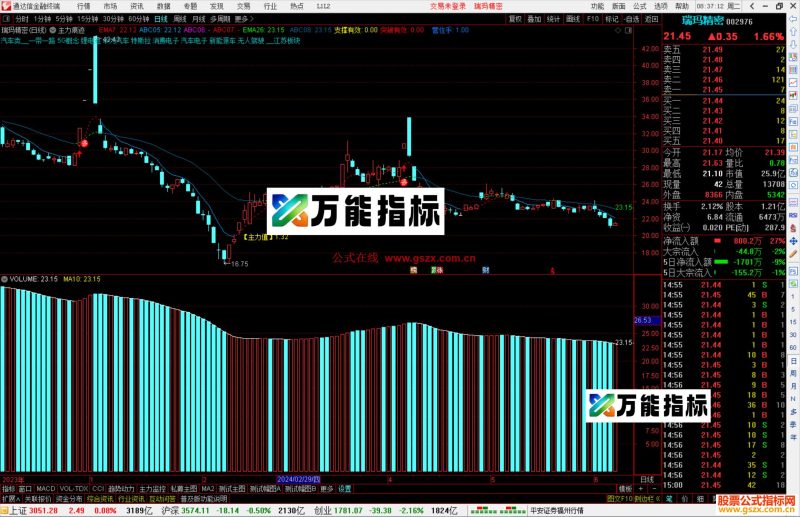Open the 资金分布 tab

(69, 499)
